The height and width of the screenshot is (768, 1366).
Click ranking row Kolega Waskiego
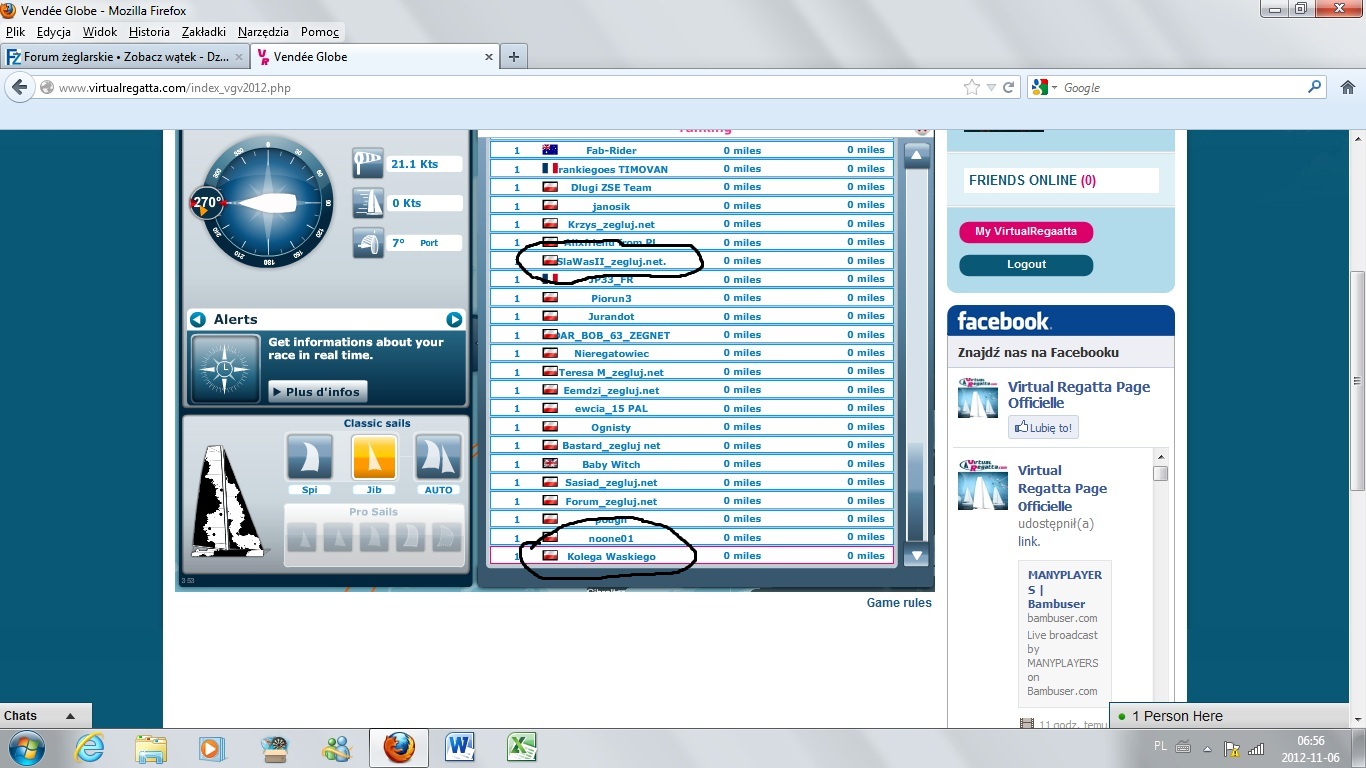point(691,556)
